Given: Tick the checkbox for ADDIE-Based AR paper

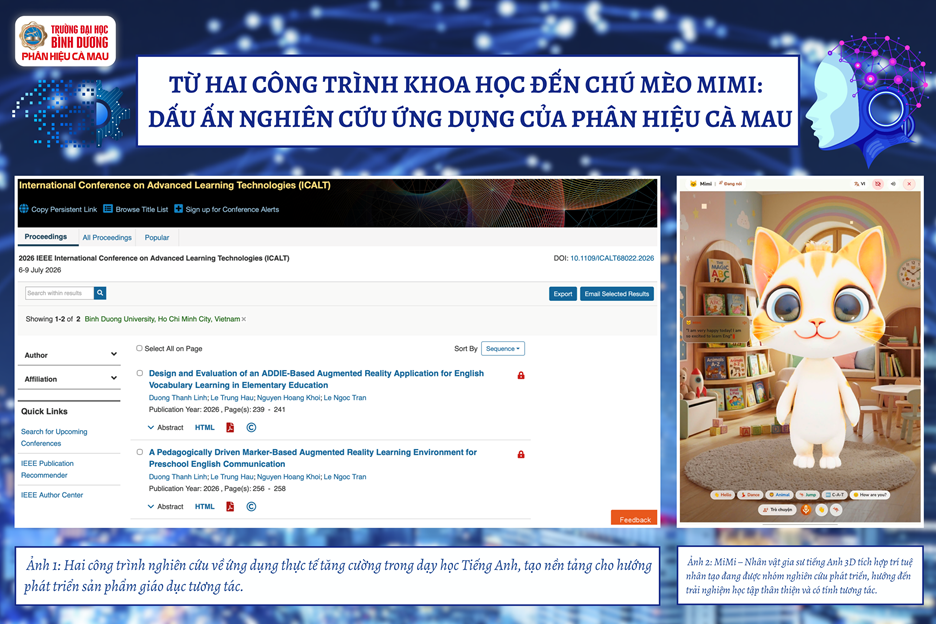Looking at the screenshot, I should (x=140, y=373).
